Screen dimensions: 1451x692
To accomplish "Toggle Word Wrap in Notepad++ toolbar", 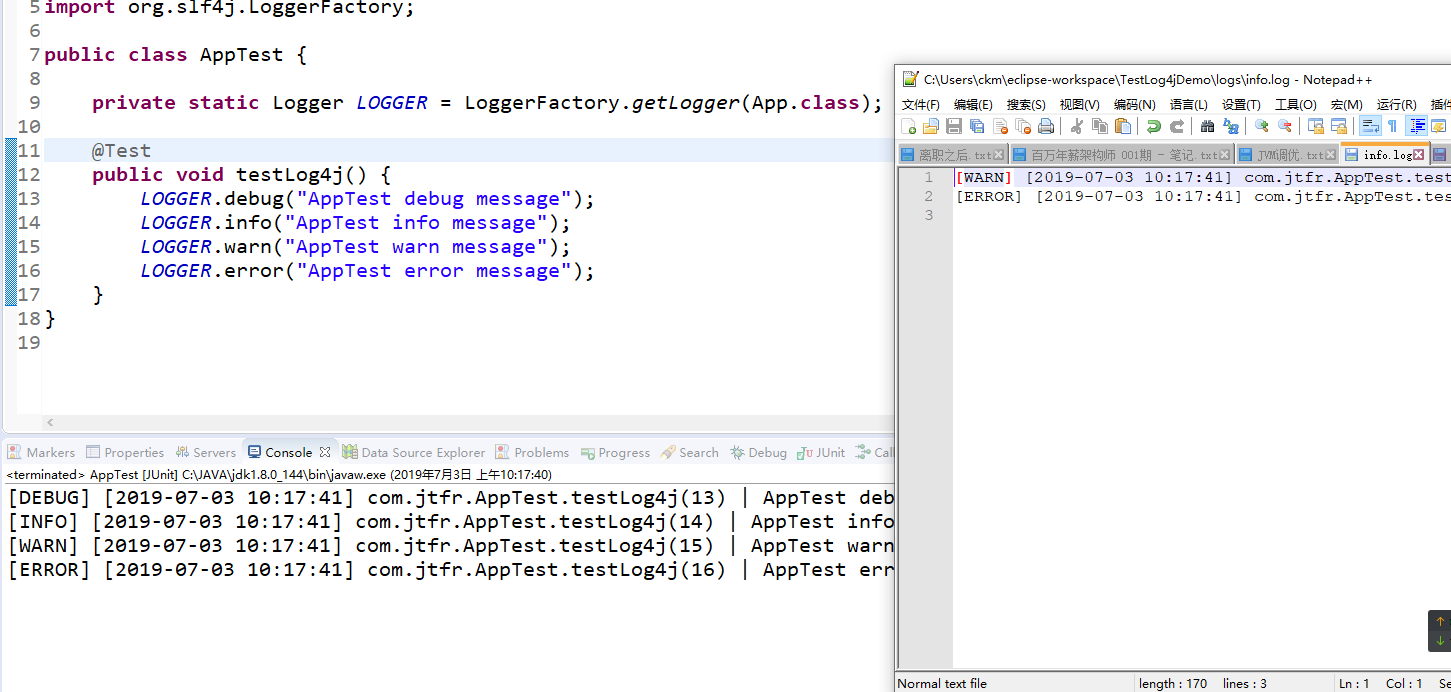I will click(1370, 126).
